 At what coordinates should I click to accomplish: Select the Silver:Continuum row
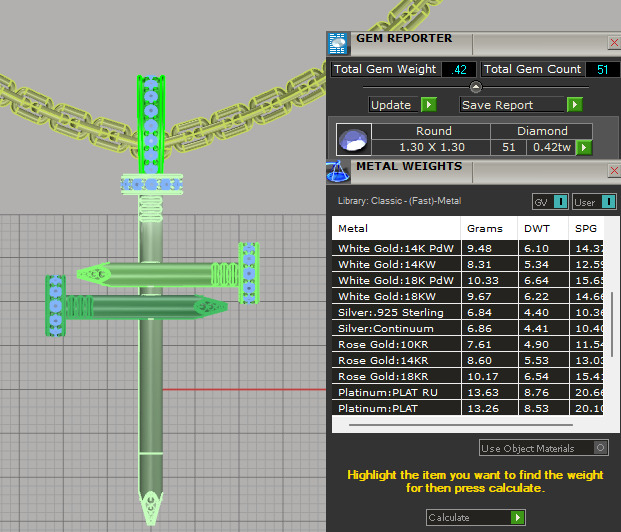468,328
